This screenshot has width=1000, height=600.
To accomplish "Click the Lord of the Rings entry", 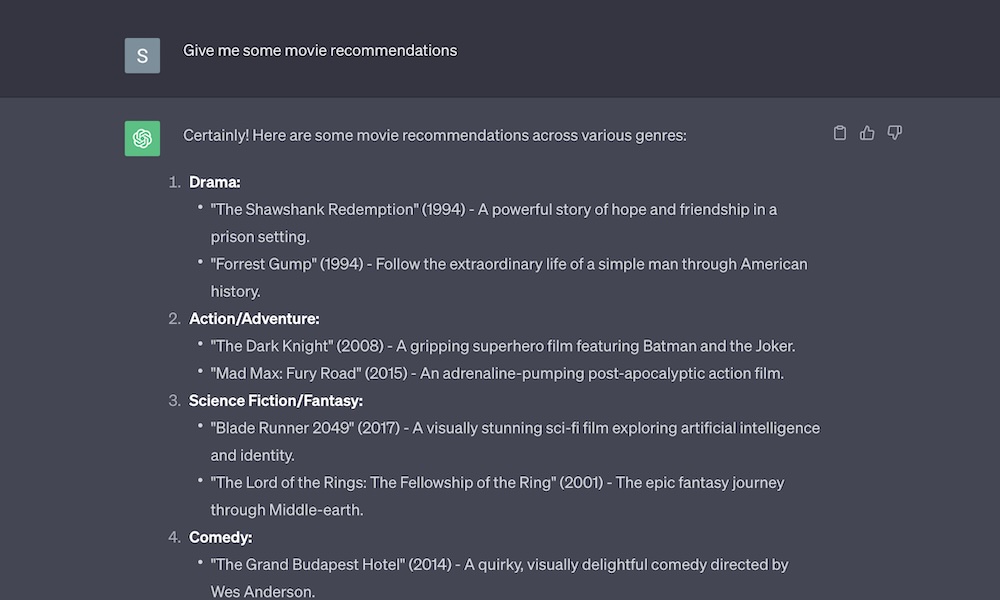I will [x=497, y=496].
